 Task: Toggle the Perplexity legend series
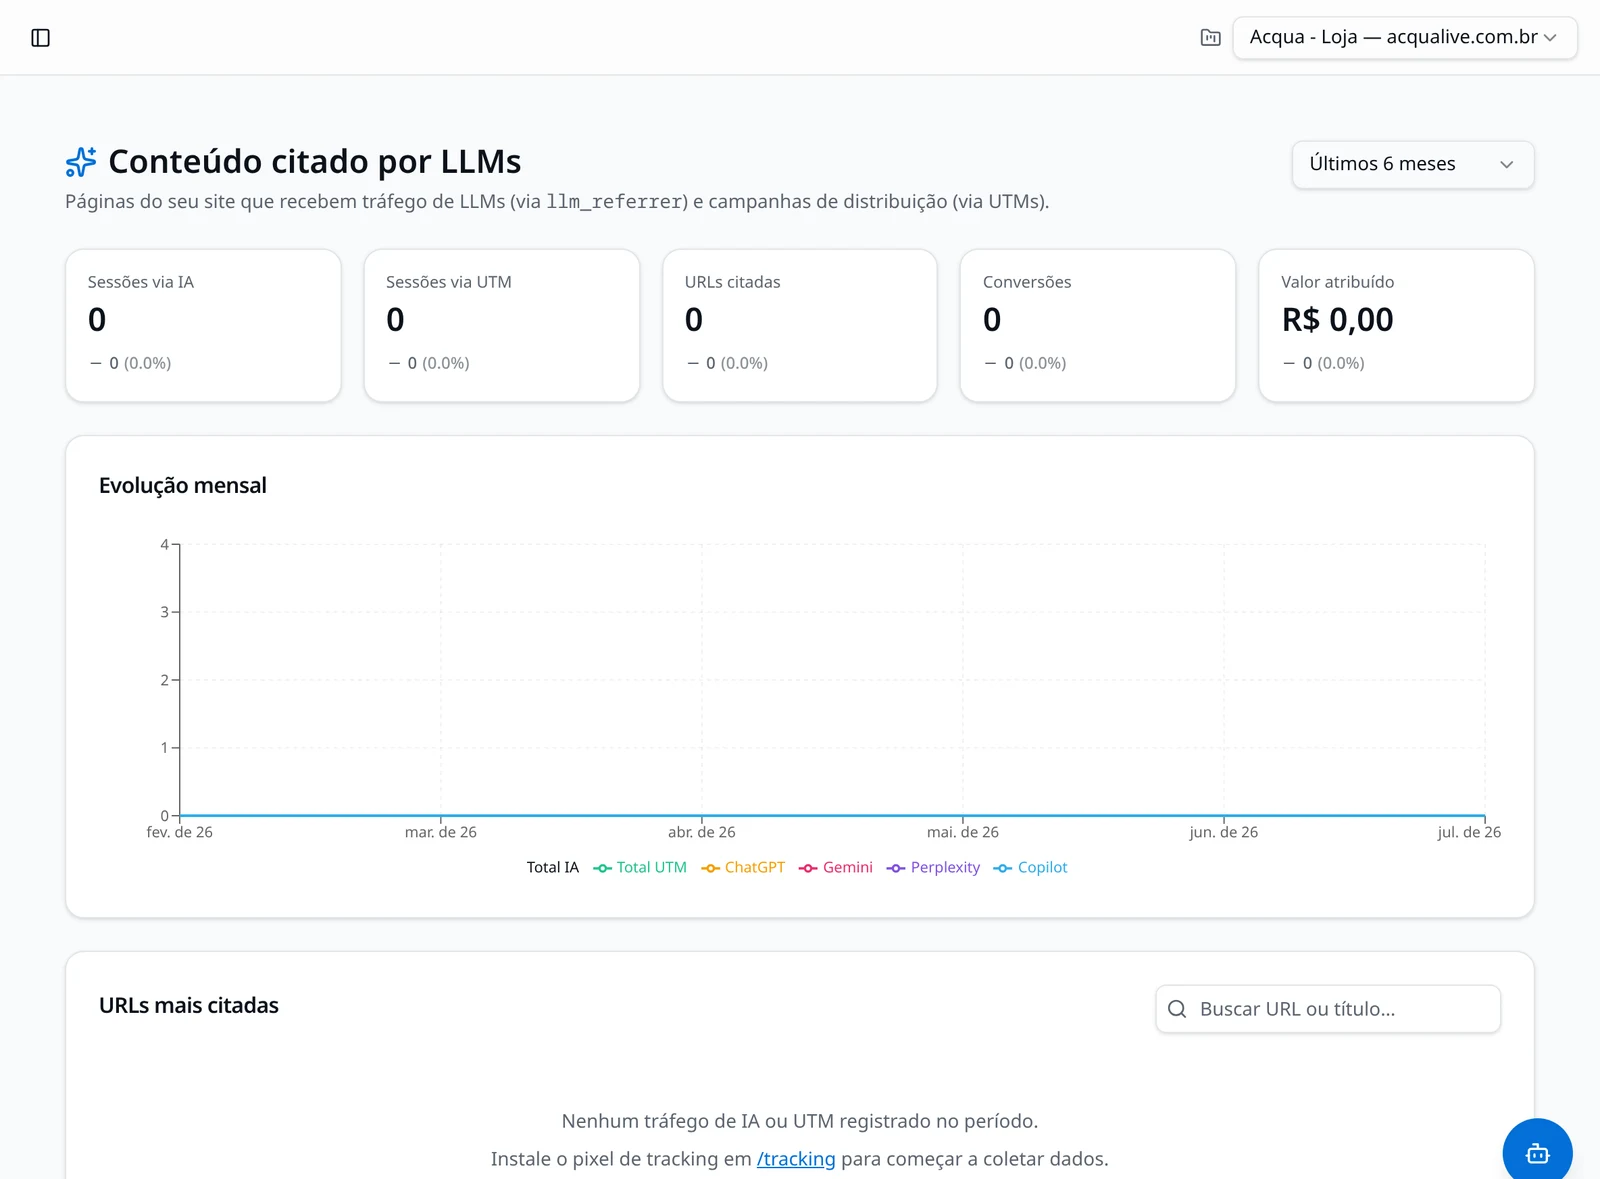pyautogui.click(x=933, y=868)
